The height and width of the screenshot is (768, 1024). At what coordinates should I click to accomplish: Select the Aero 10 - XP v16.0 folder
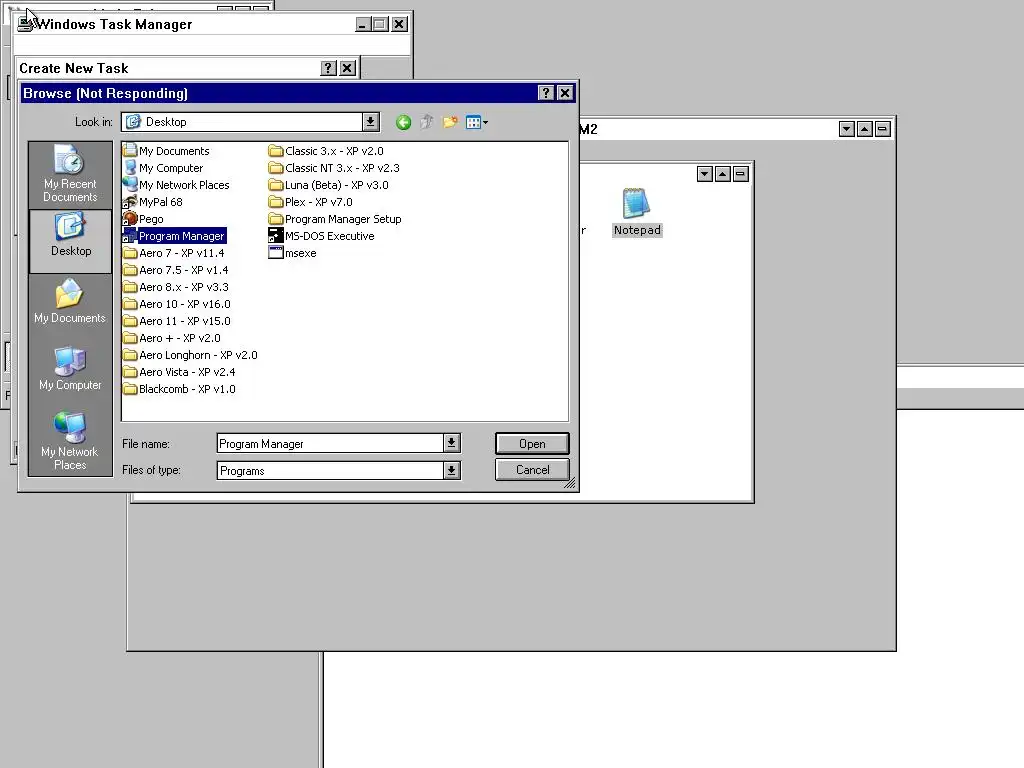(177, 304)
